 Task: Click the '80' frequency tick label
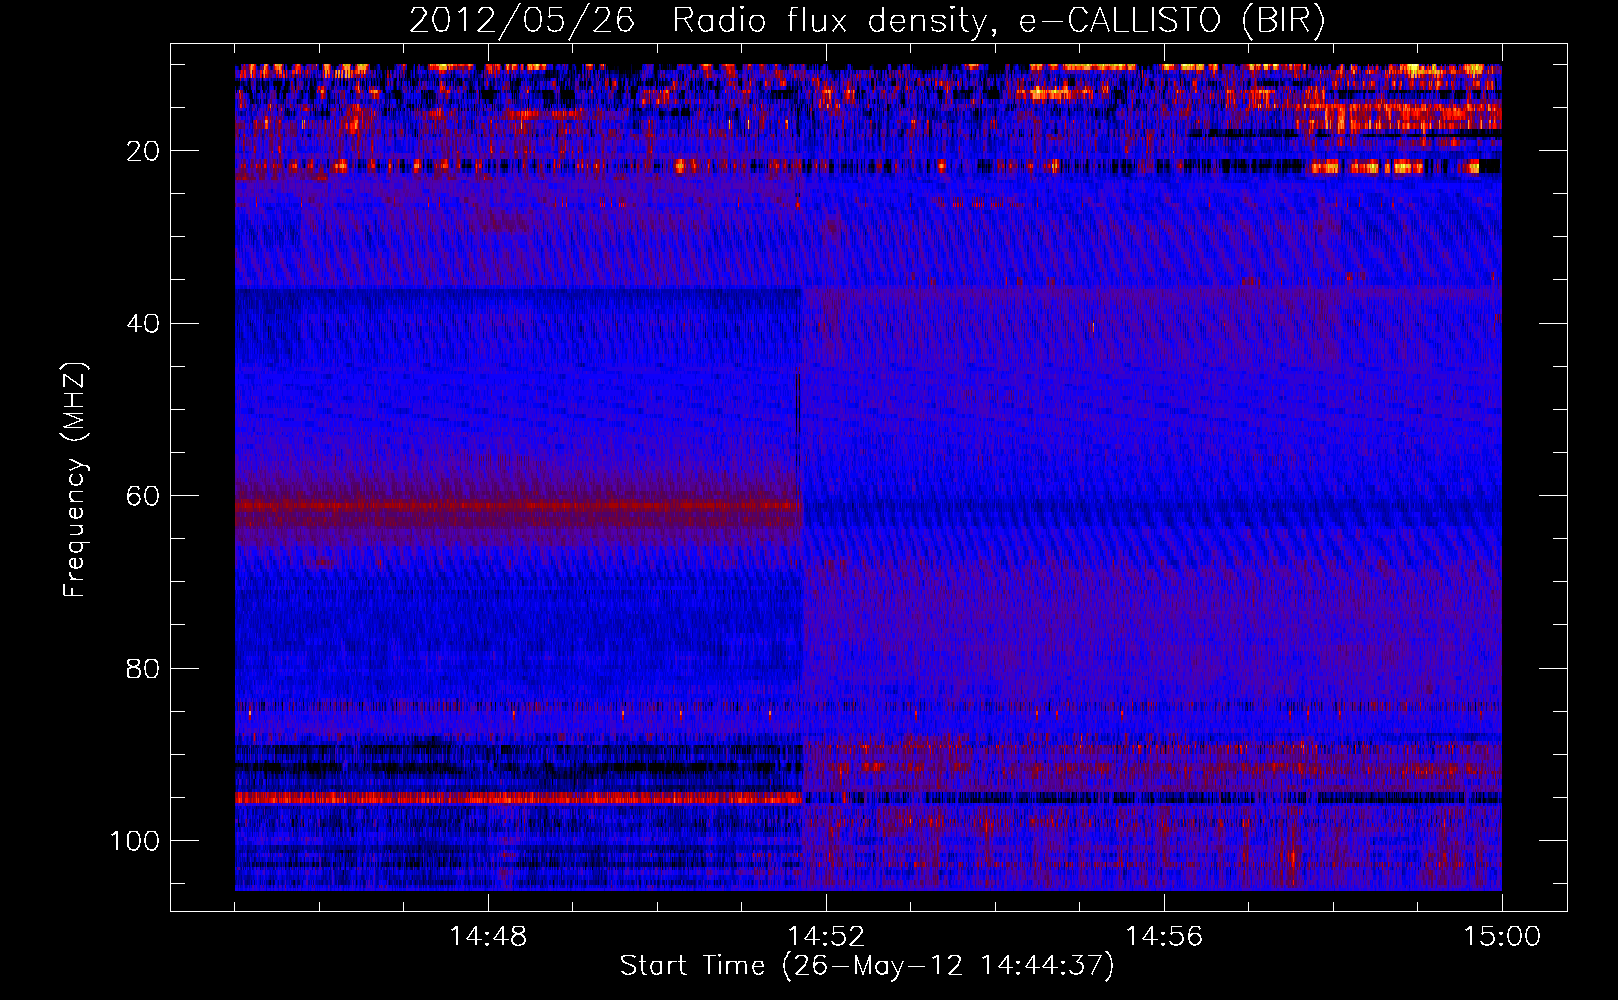coord(143,668)
